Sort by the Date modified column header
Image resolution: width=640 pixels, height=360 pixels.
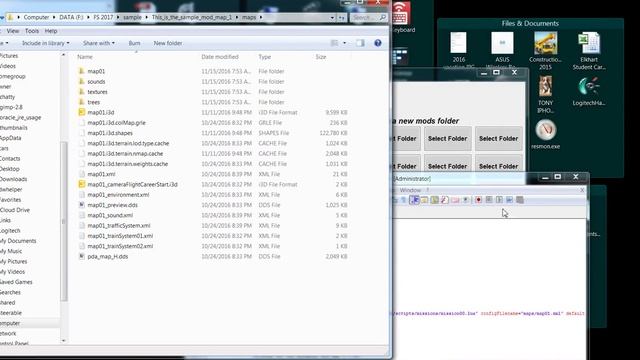(220, 57)
